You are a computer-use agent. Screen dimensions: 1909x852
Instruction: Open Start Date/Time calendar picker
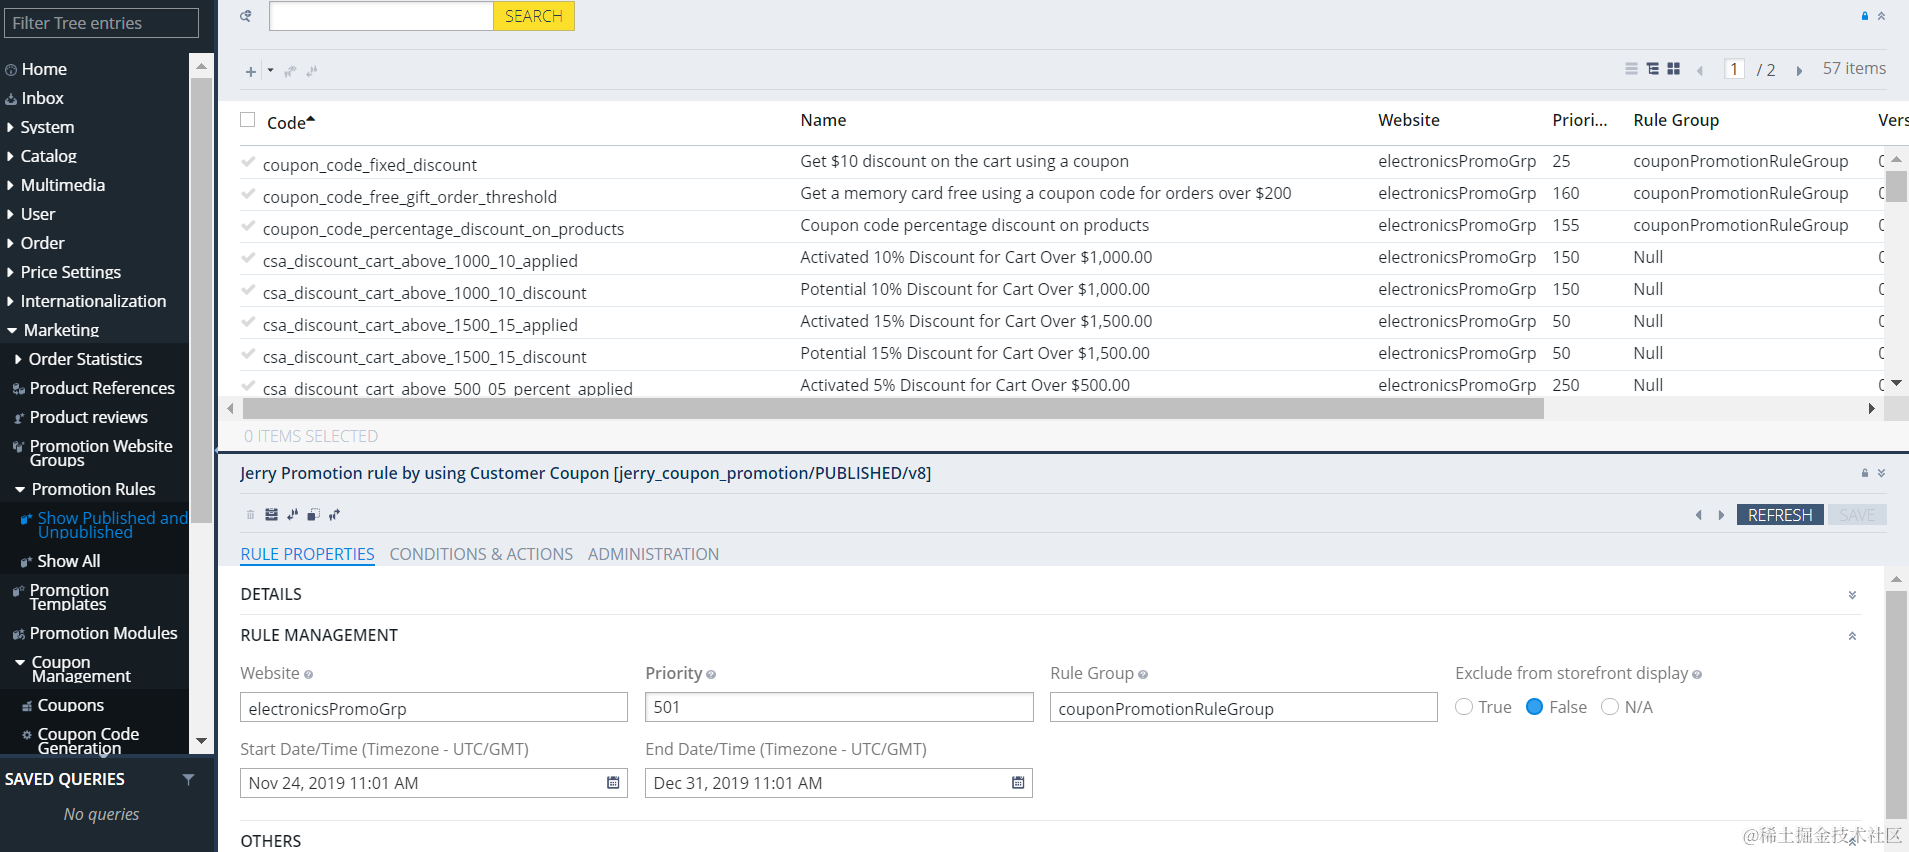pyautogui.click(x=613, y=783)
